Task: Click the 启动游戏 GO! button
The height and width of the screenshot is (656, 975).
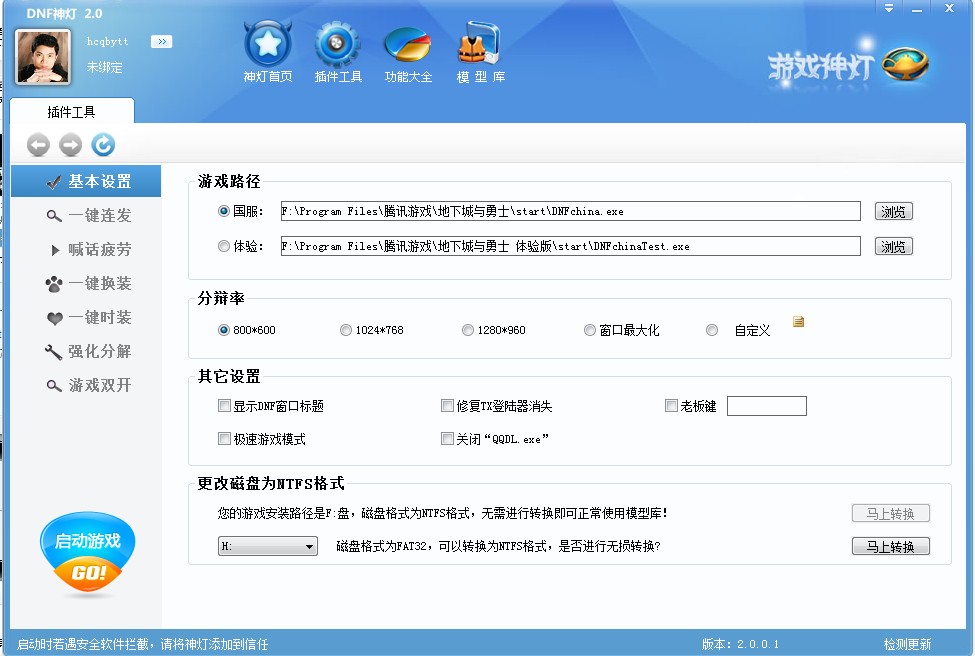Action: [x=88, y=553]
